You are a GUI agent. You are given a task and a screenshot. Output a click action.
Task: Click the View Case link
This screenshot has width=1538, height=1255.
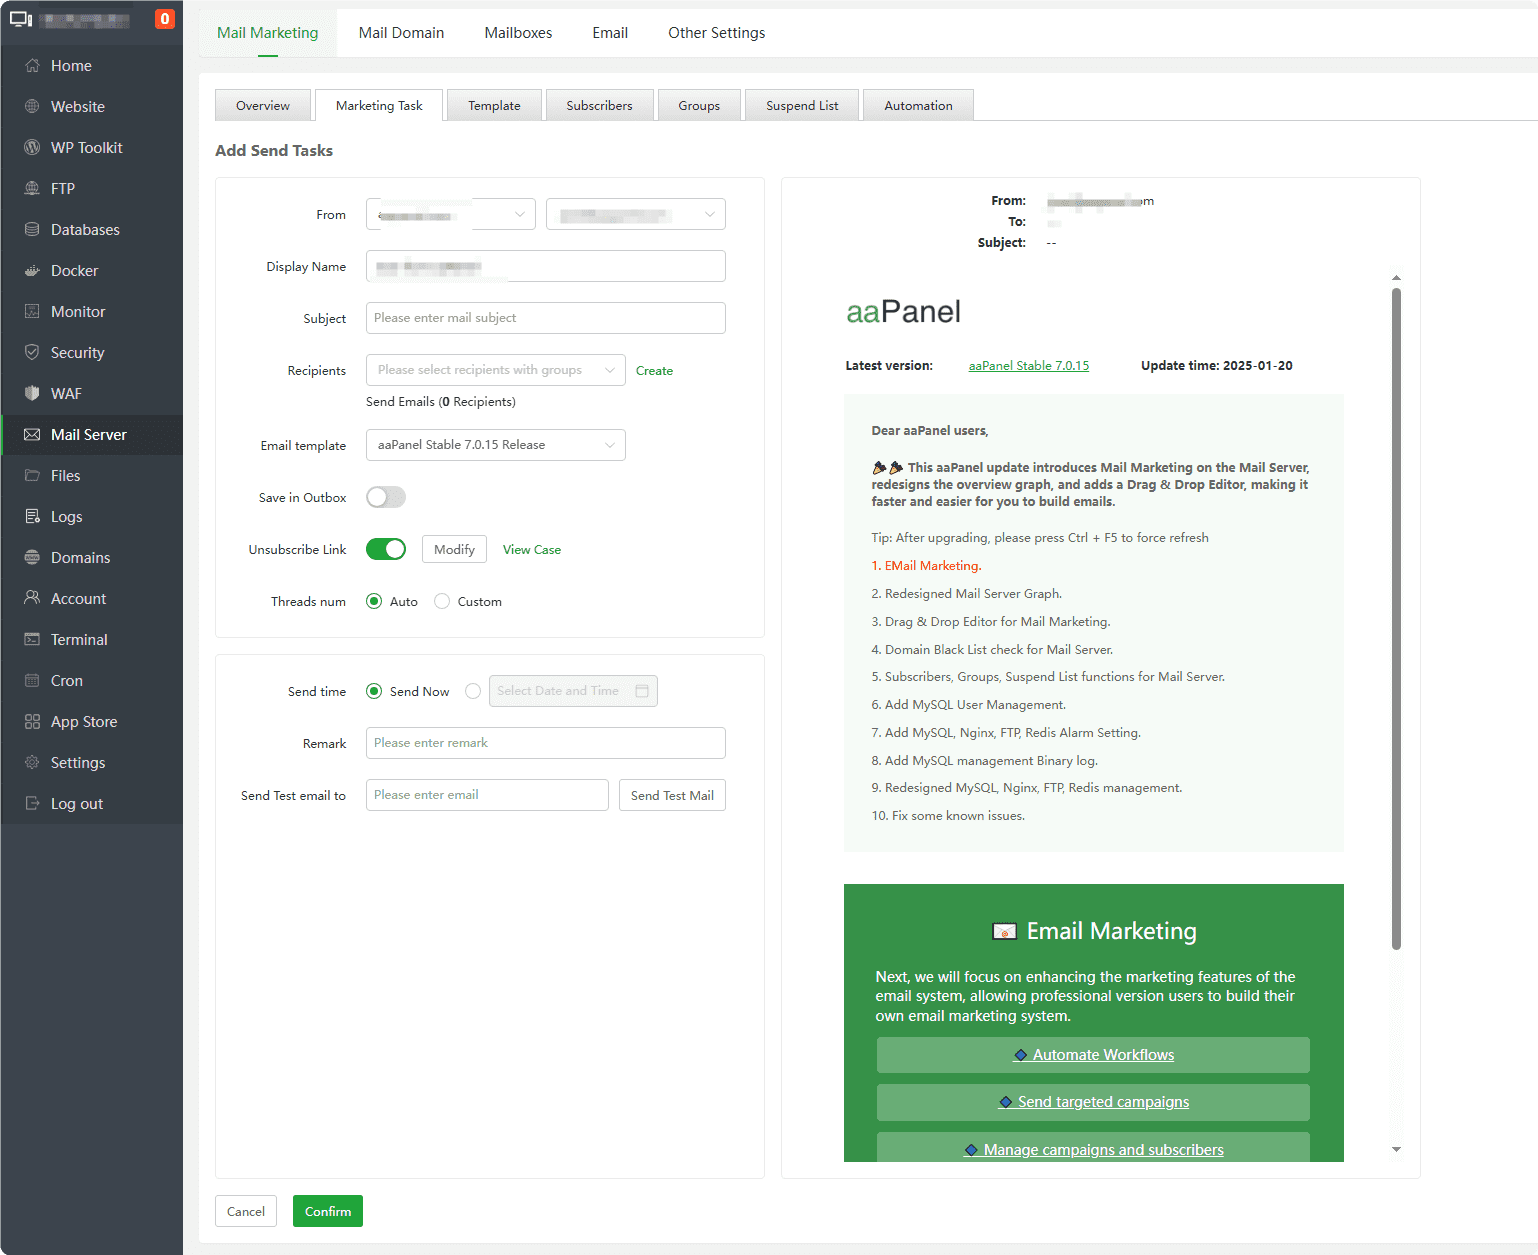[x=532, y=550]
